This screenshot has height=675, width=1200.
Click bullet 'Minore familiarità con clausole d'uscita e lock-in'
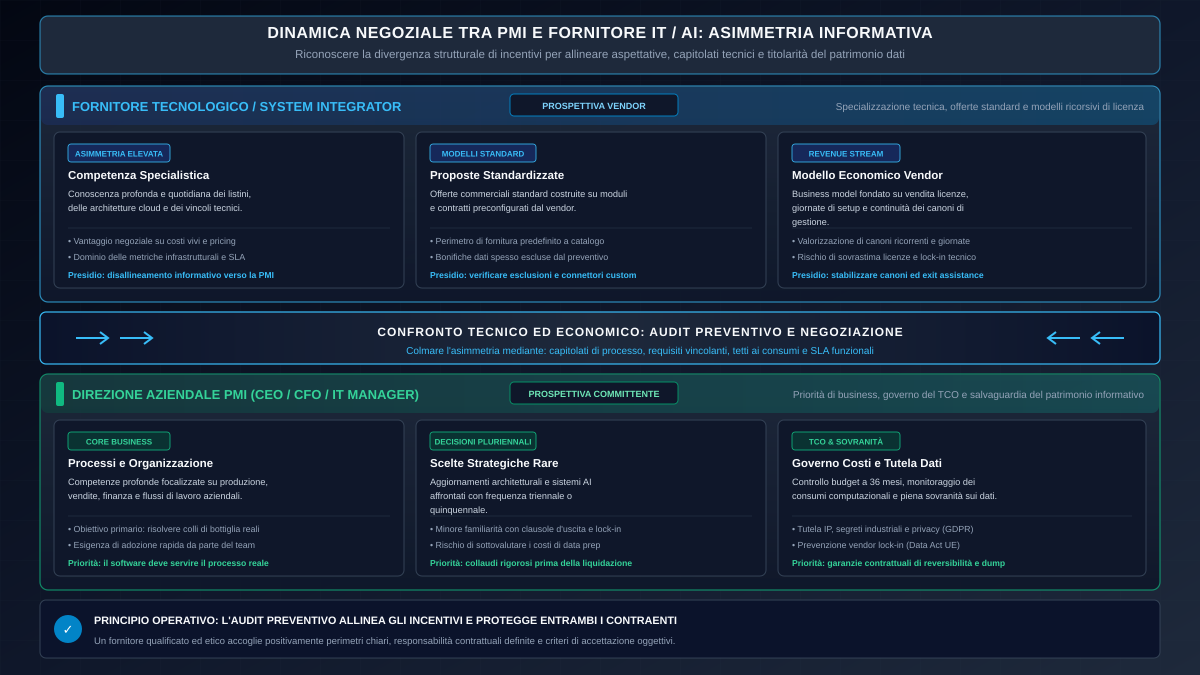tap(526, 529)
